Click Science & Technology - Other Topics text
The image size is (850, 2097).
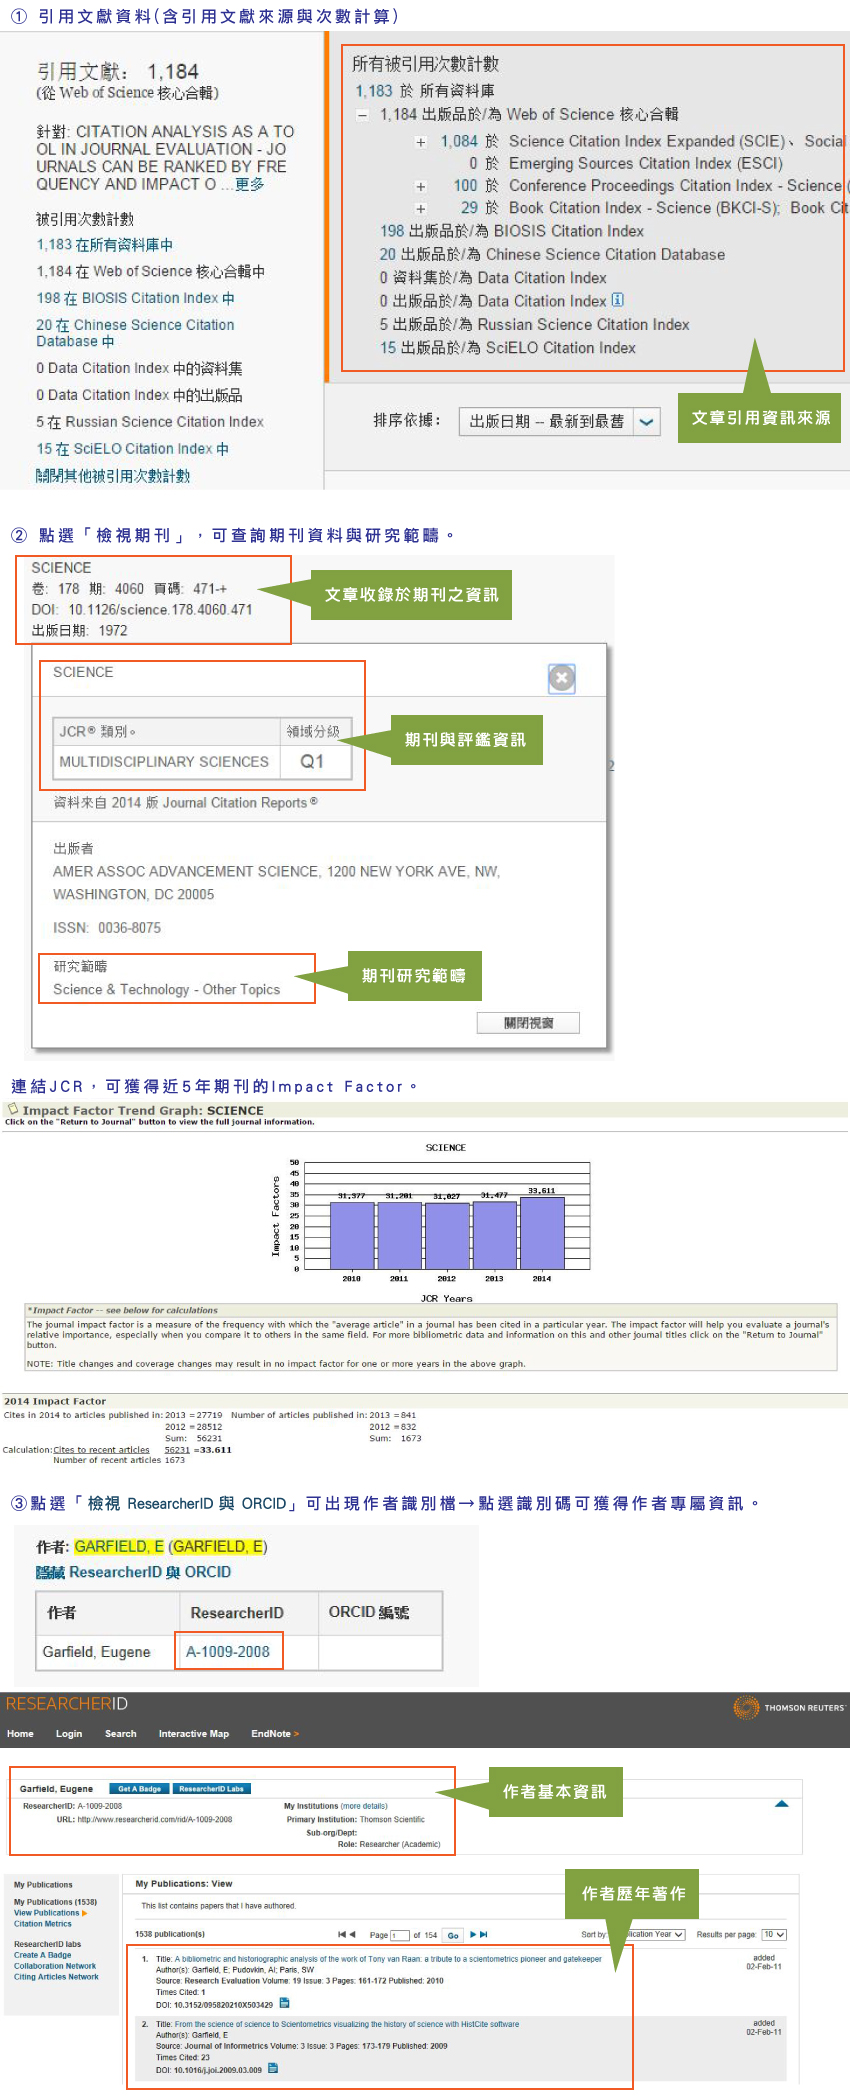pos(166,989)
